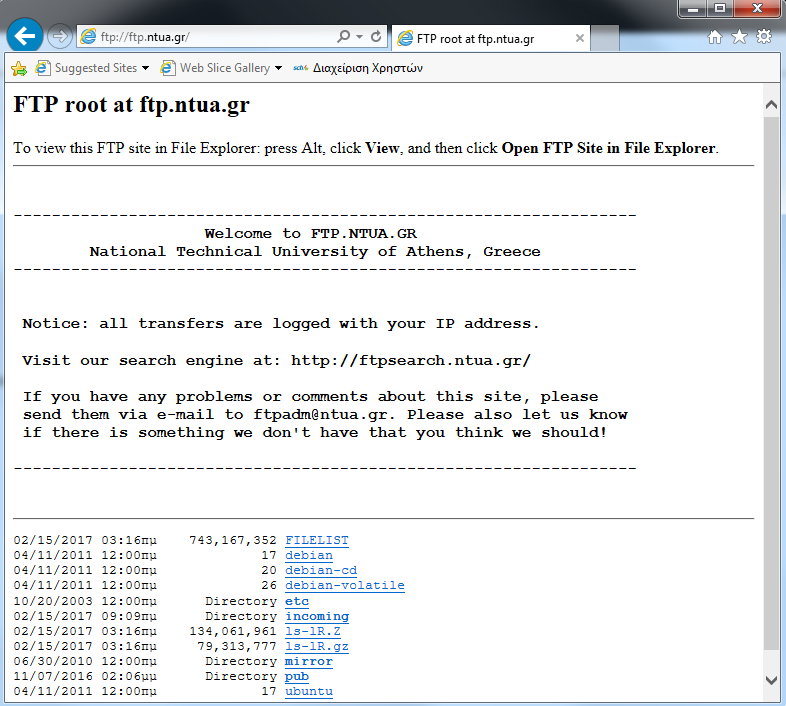Go to the Home page icon
Image resolution: width=786 pixels, height=706 pixels.
pyautogui.click(x=715, y=37)
